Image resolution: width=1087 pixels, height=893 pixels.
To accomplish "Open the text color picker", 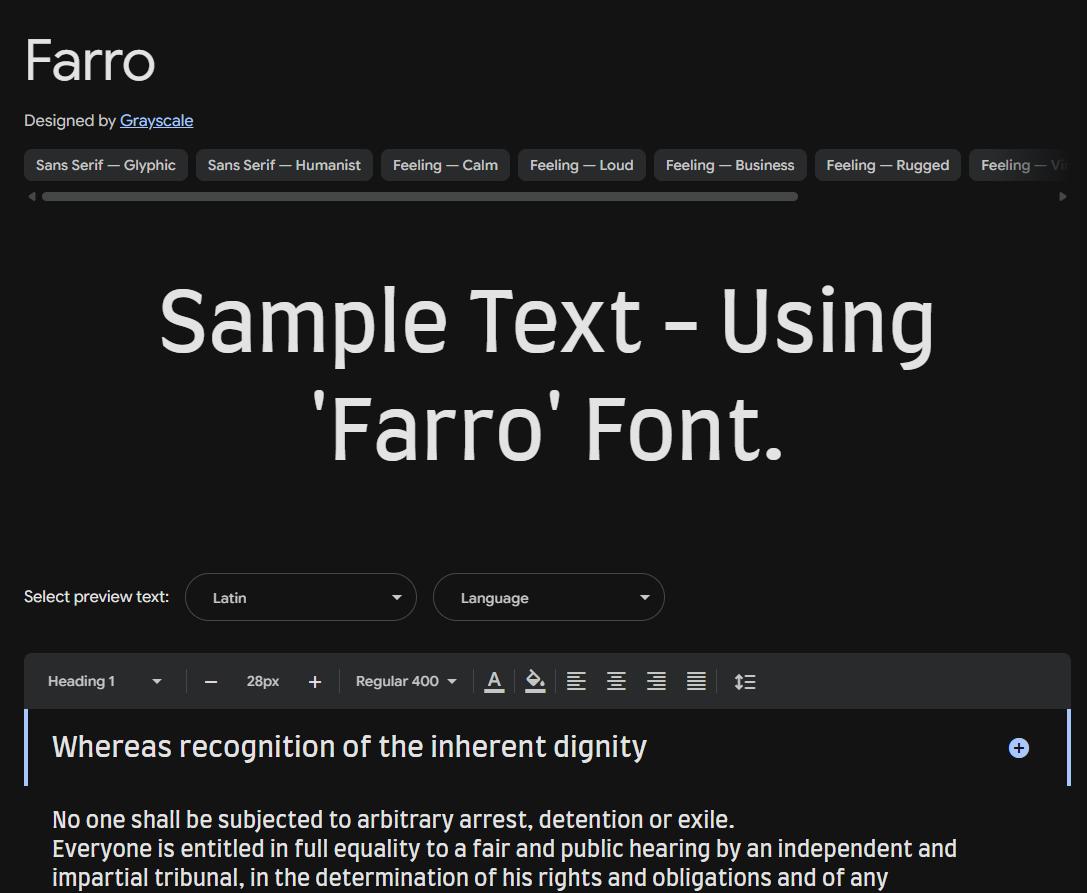I will coord(494,682).
